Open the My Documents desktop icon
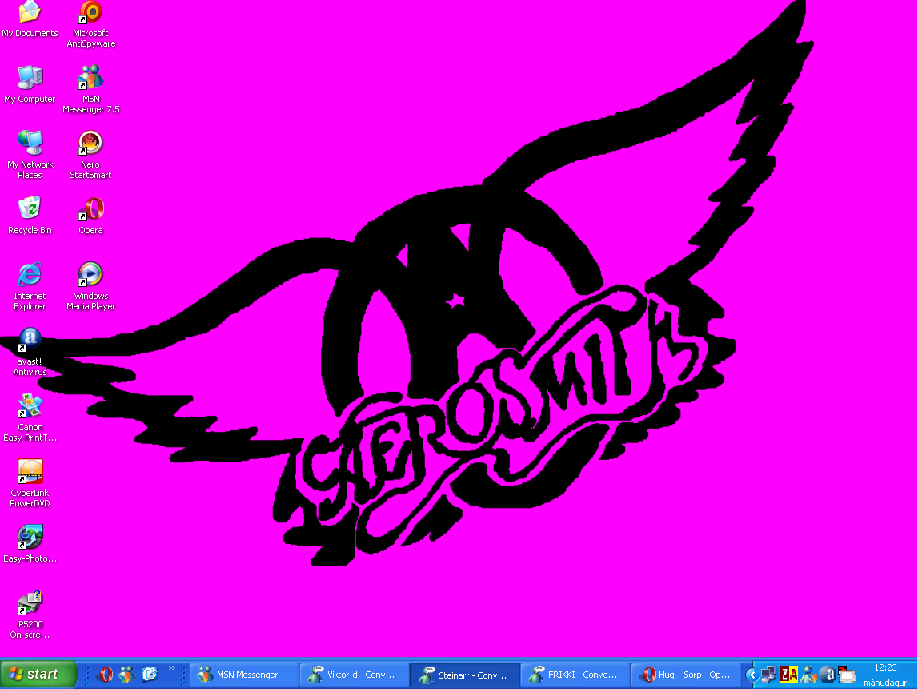The height and width of the screenshot is (689, 917). coord(29,19)
